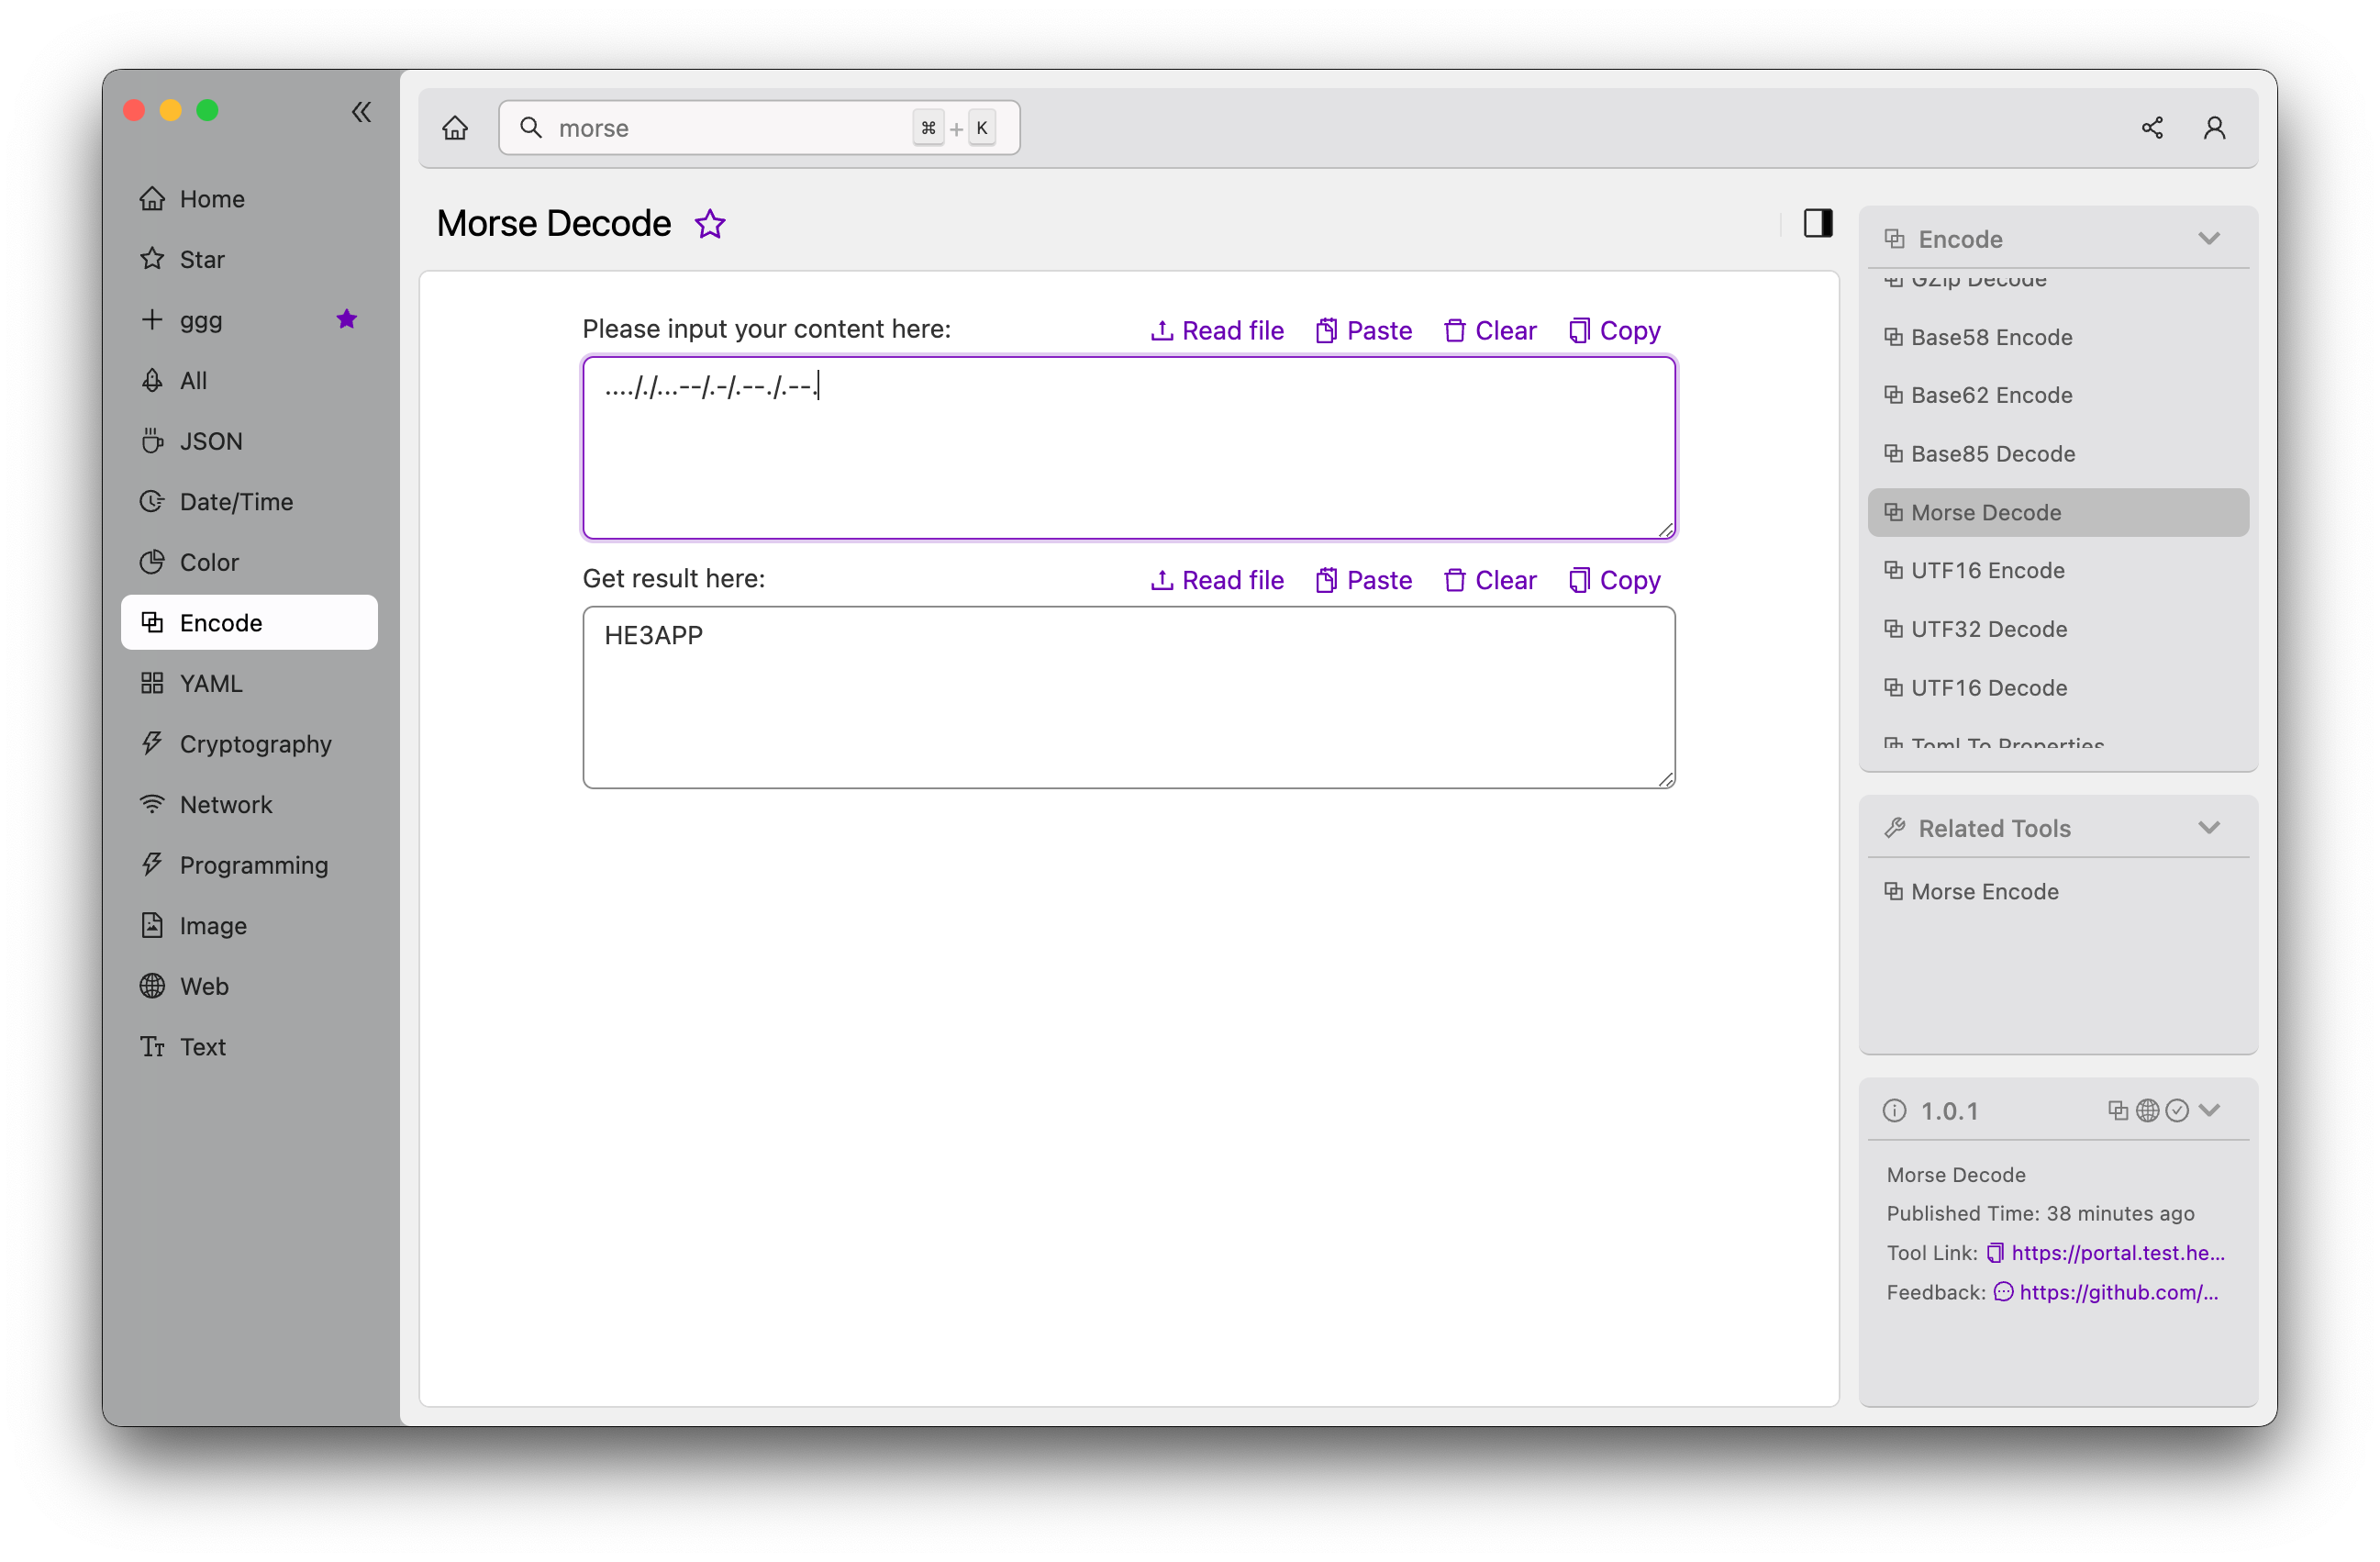Screen dimensions: 2380x1562
Task: Toggle the right side panel layout icon
Action: [1818, 223]
